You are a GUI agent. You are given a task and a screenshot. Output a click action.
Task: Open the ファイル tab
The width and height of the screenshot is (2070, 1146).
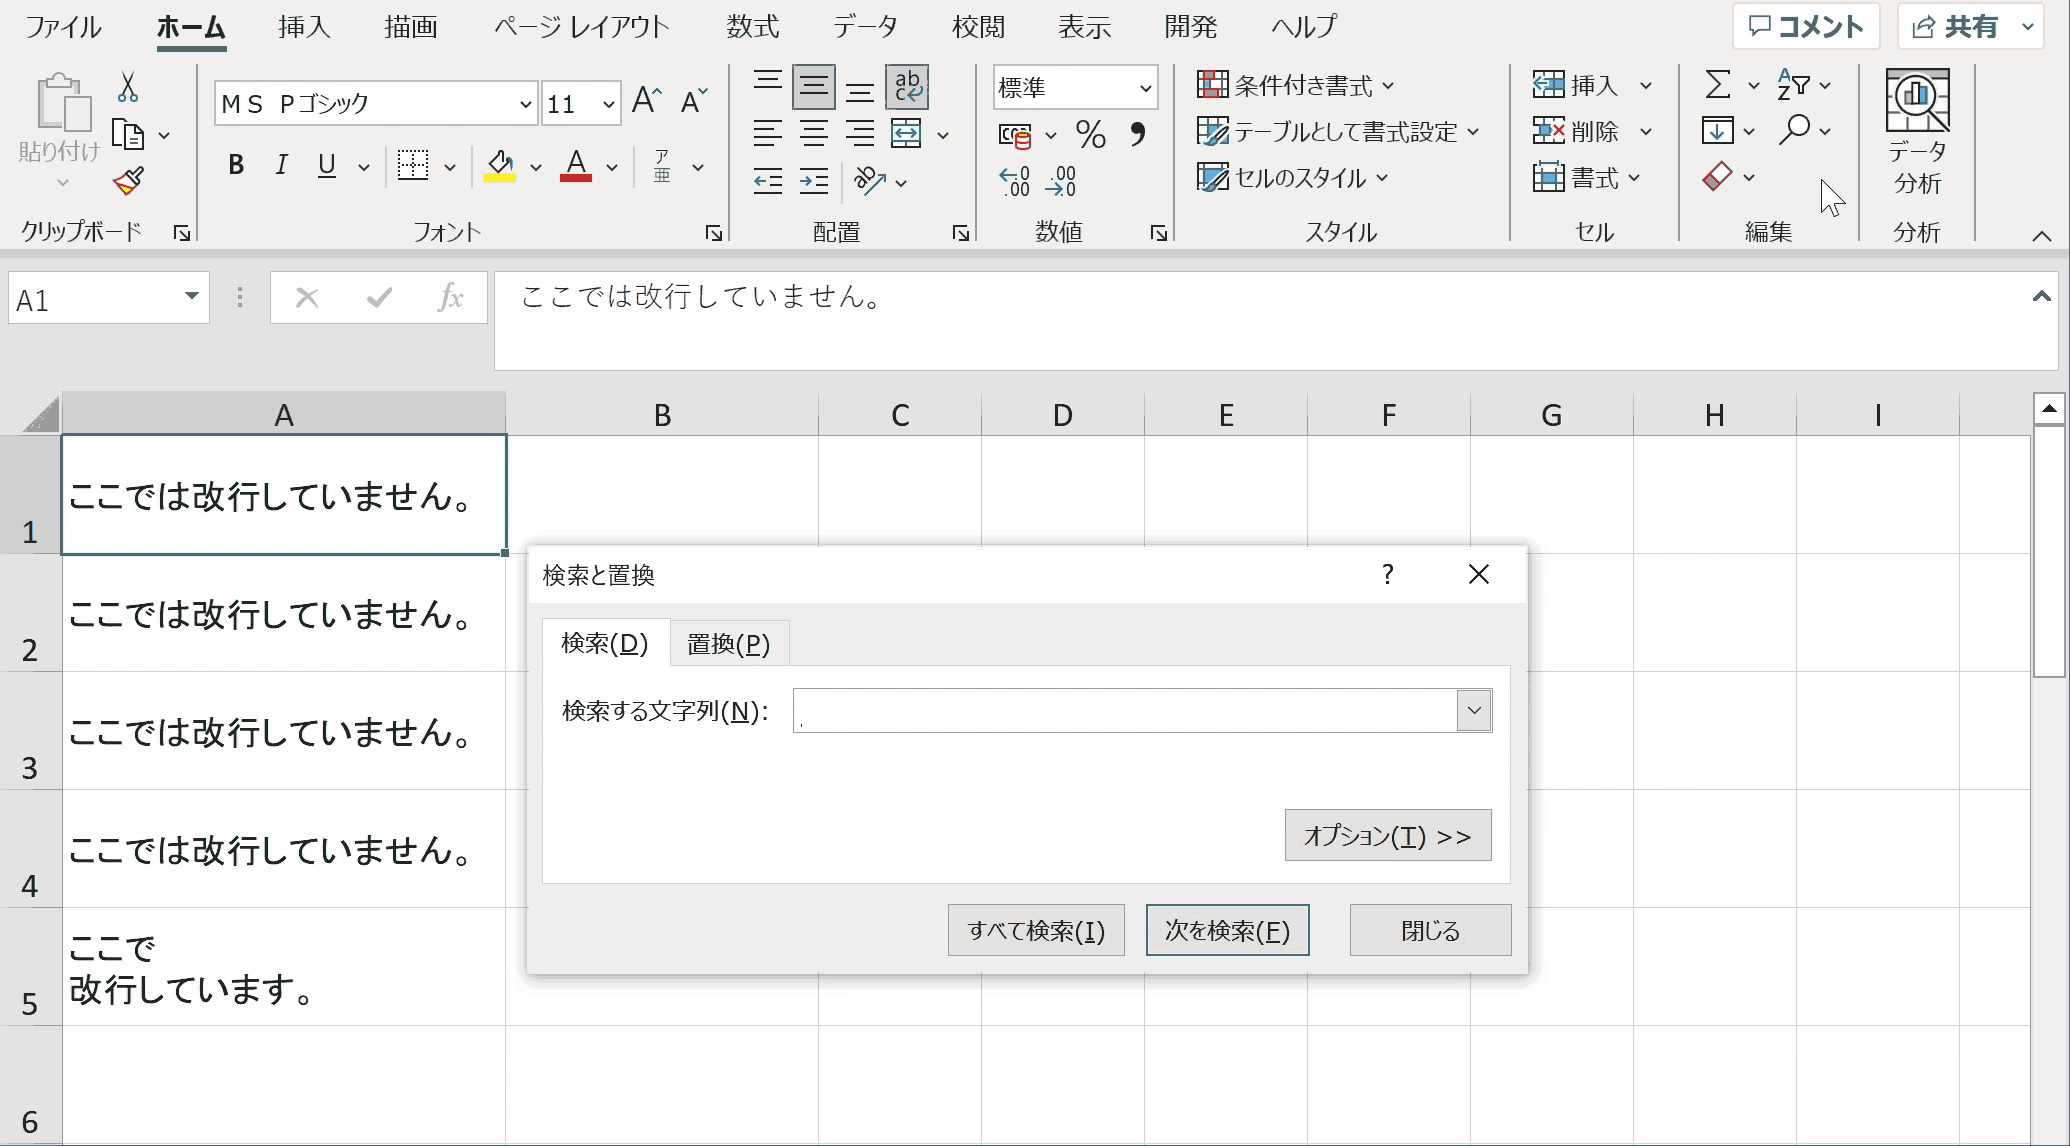click(x=63, y=27)
